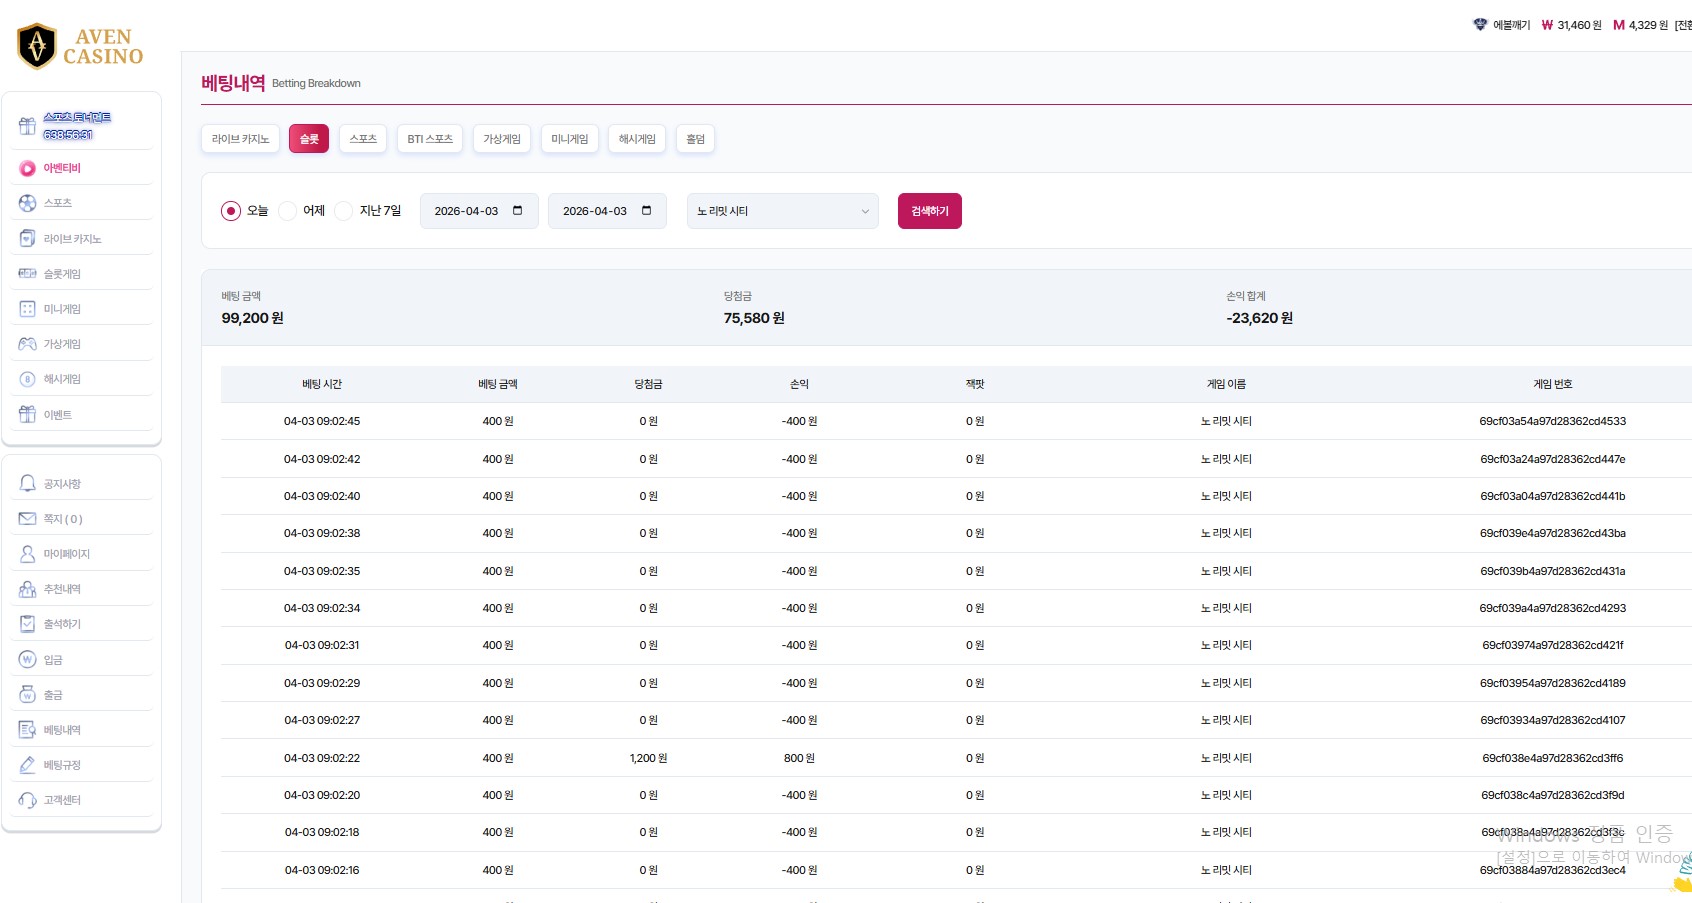Click the bell icon for 공지사항
Image resolution: width=1692 pixels, height=903 pixels.
(28, 484)
